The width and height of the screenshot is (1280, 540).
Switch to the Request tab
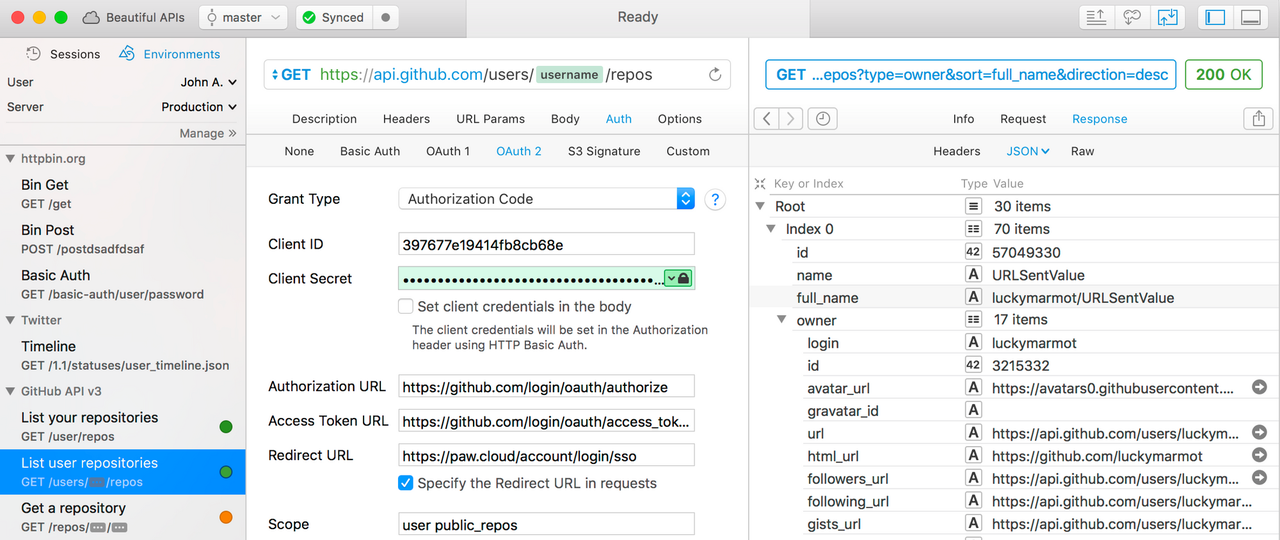[1023, 119]
